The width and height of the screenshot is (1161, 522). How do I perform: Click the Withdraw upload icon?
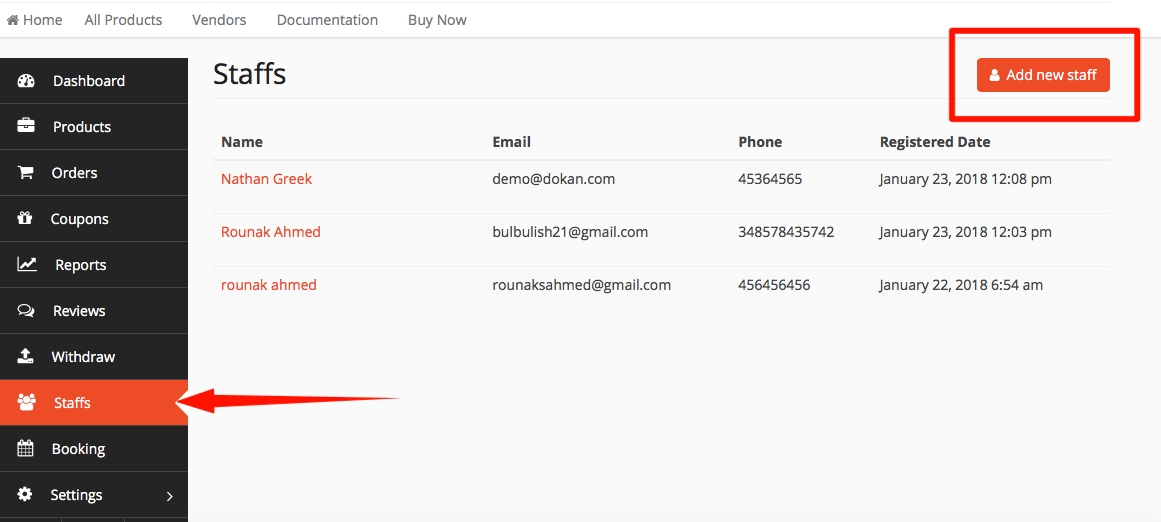[26, 356]
